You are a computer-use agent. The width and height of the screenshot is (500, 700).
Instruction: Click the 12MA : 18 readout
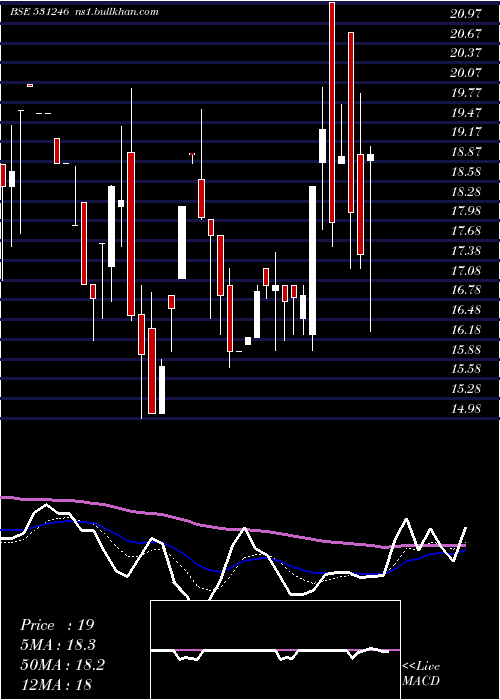click(56, 684)
